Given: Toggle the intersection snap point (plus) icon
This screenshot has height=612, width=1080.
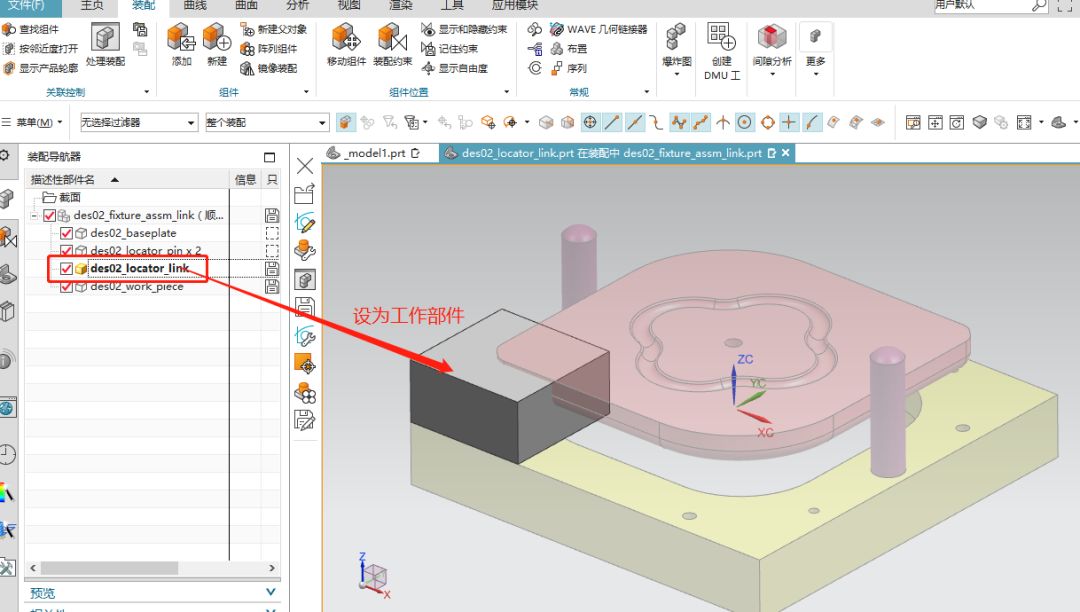Looking at the screenshot, I should tap(789, 123).
